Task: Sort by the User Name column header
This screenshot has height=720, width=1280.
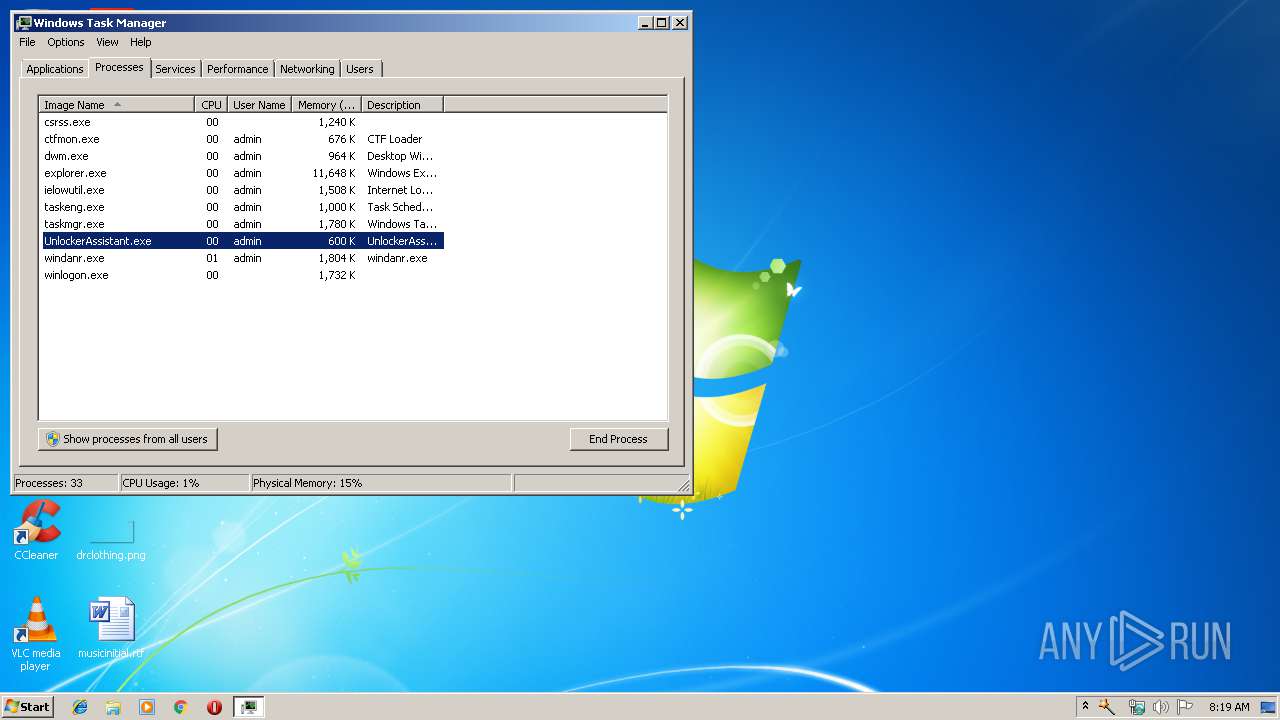Action: pos(259,105)
